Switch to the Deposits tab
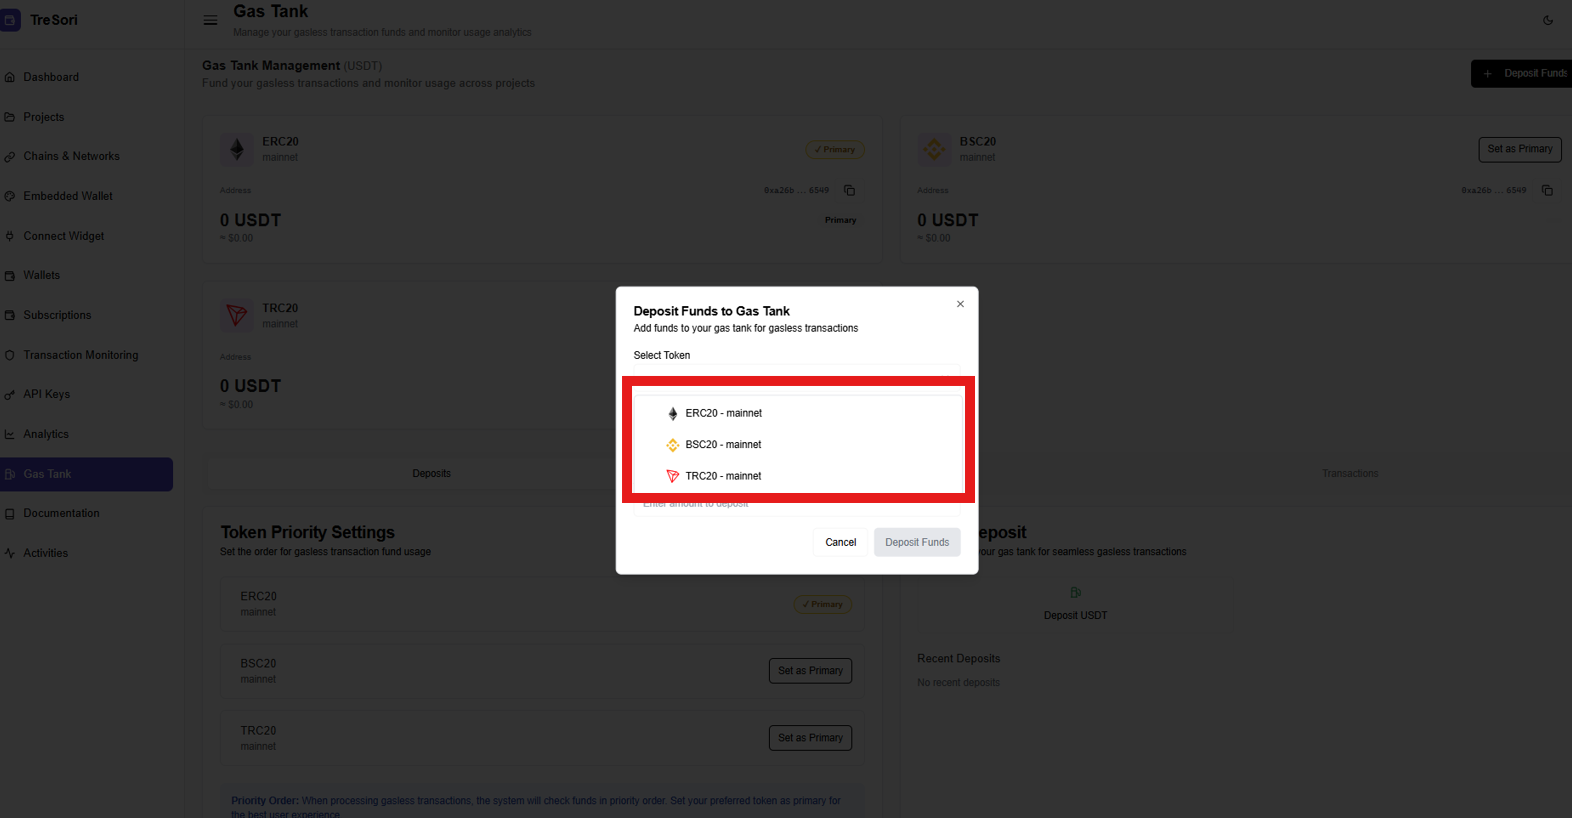Screen dimensions: 1572x818 point(431,474)
